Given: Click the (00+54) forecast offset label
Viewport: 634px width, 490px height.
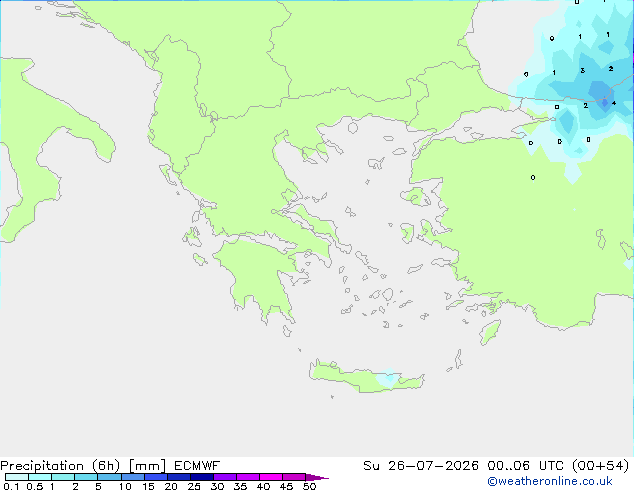Looking at the screenshot, I should pos(600,466).
